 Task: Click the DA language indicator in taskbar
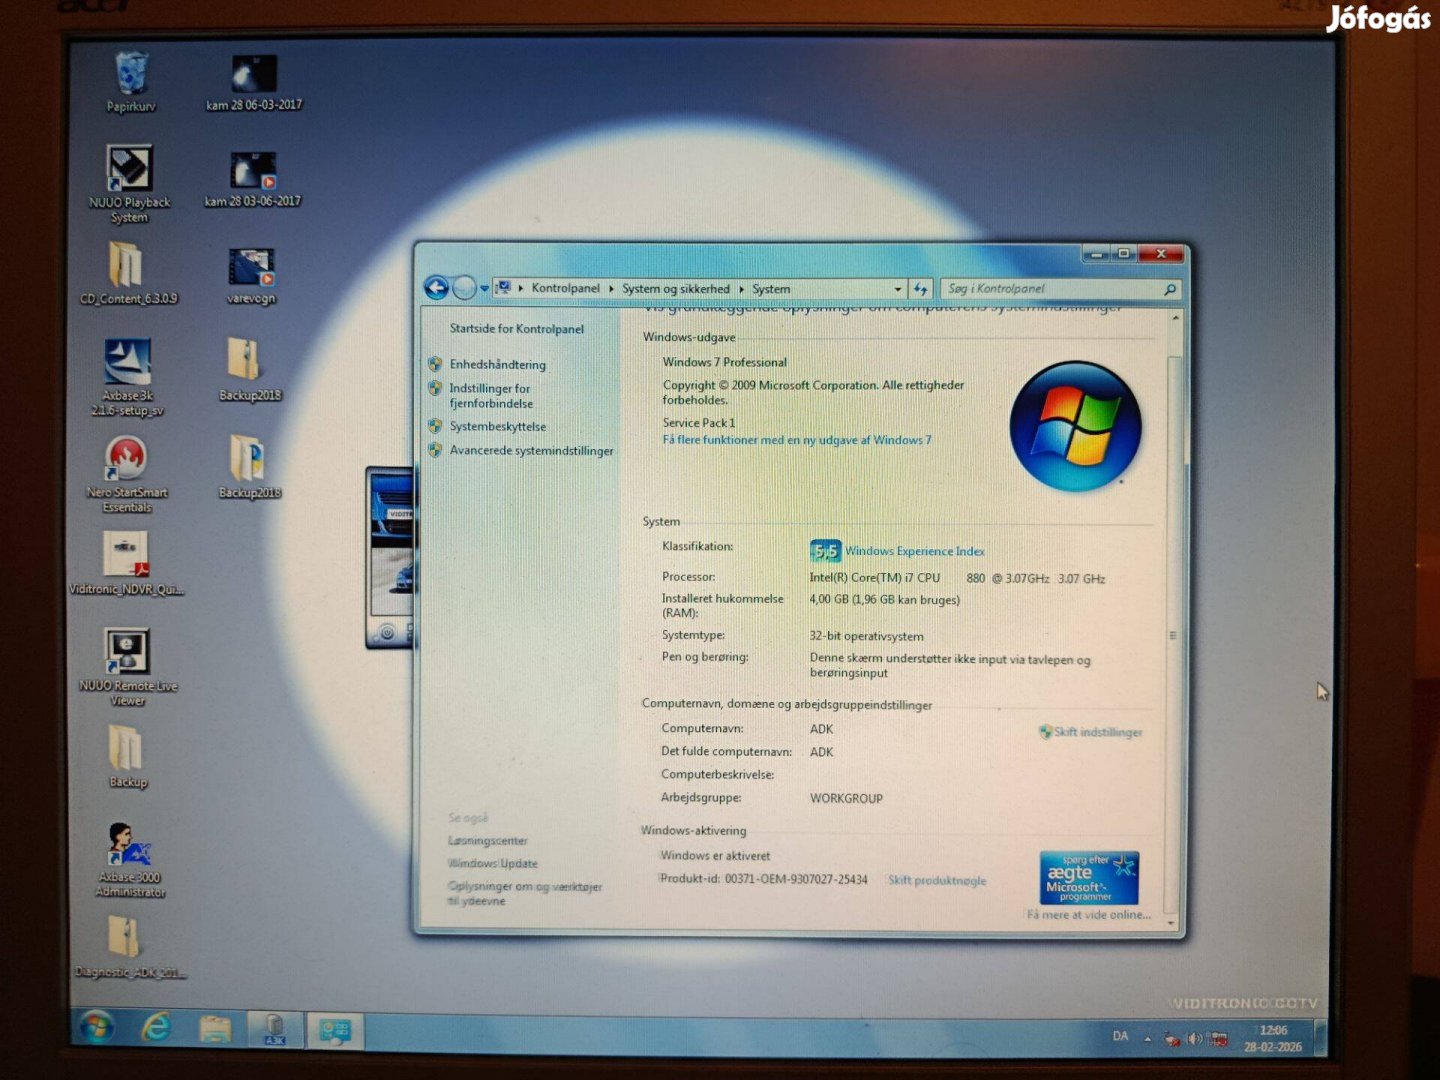(x=1120, y=1037)
